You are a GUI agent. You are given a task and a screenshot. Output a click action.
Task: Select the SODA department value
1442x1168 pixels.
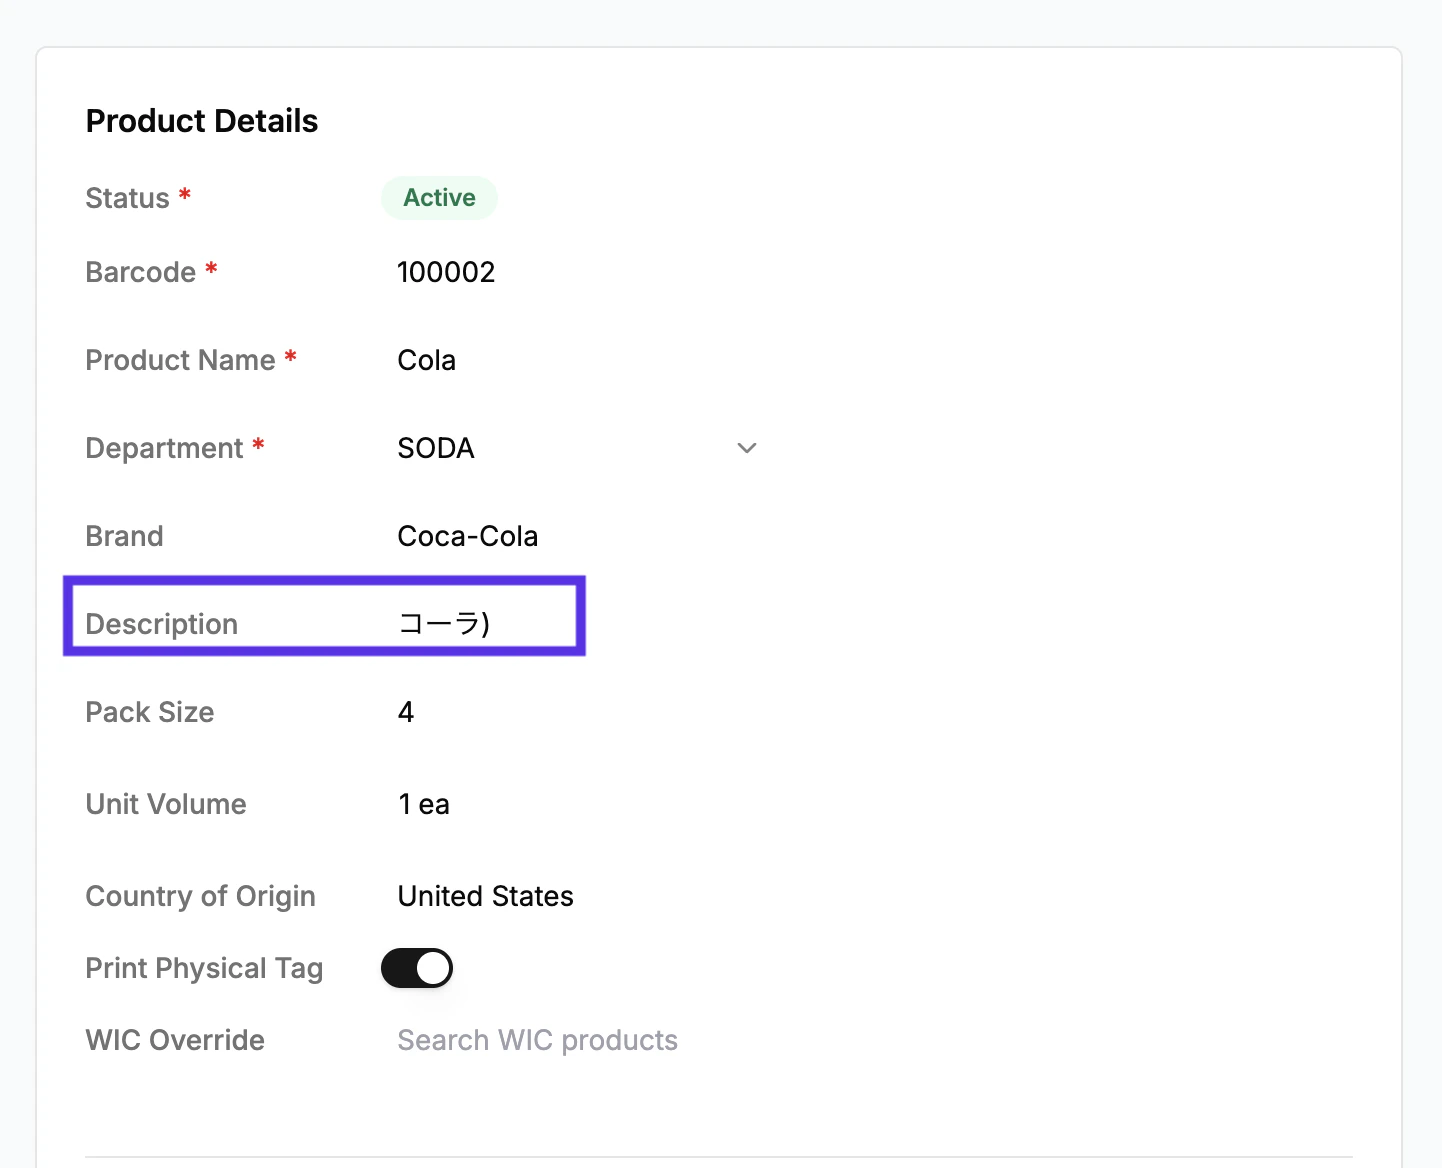pos(436,448)
